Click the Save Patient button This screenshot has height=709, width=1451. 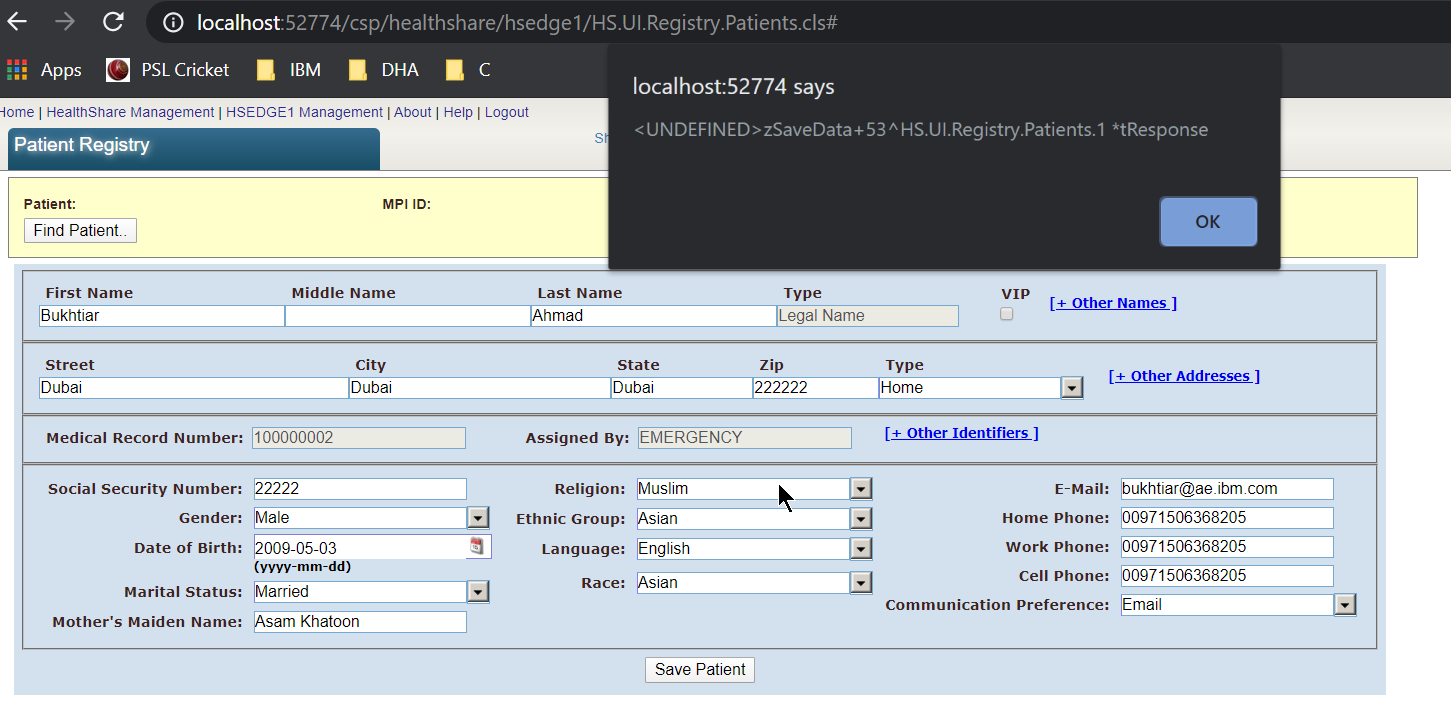(699, 669)
